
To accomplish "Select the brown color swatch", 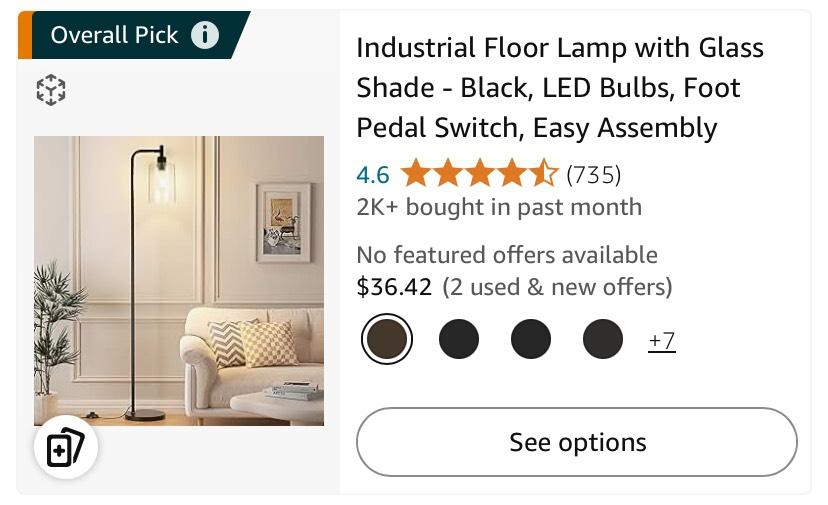I will click(386, 339).
